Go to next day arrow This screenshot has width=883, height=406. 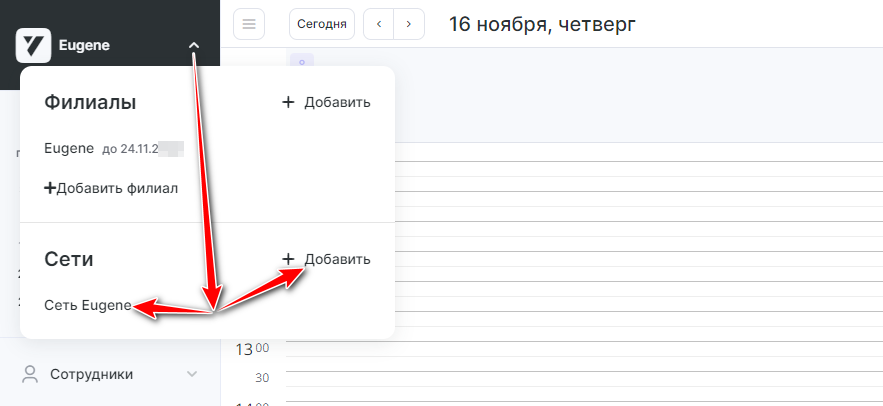pos(409,24)
